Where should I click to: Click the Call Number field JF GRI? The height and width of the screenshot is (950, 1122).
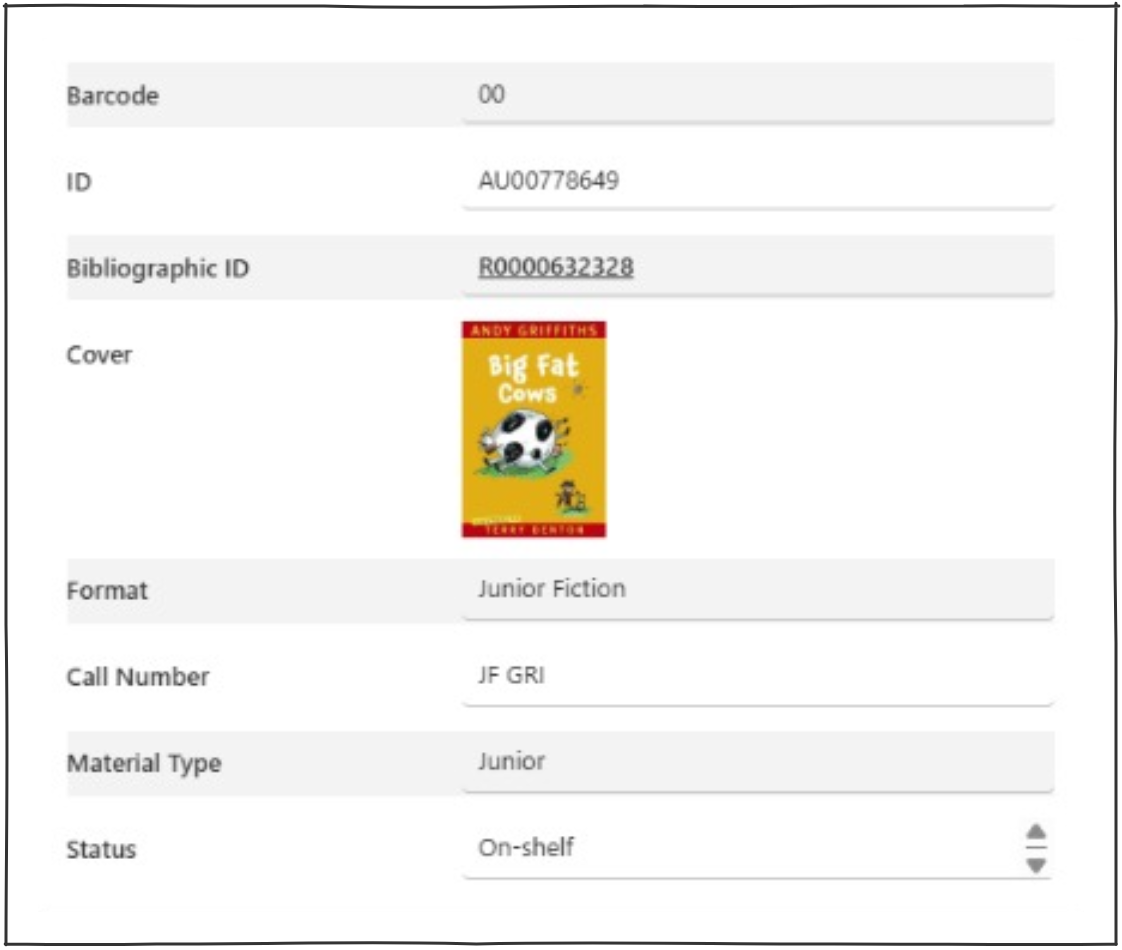pos(758,675)
